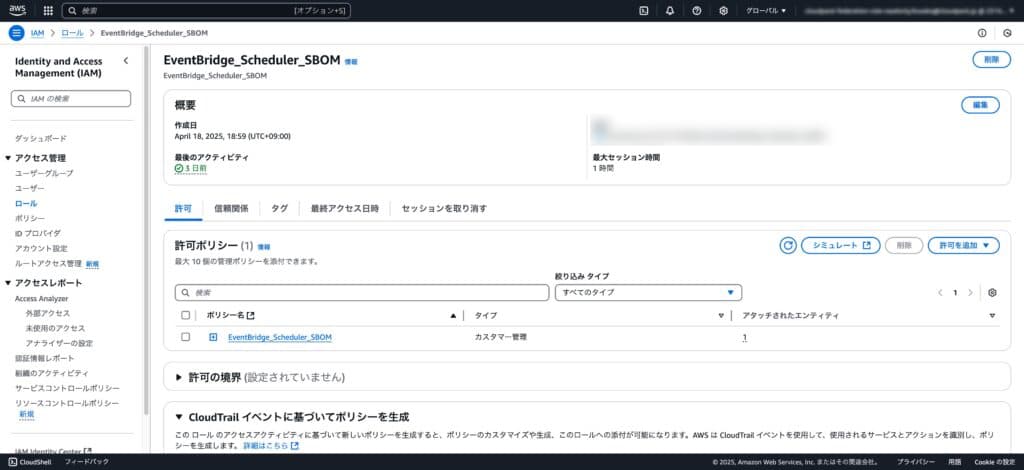Collapse the IAM sidebar with the chevron
This screenshot has width=1024, height=470.
click(126, 61)
